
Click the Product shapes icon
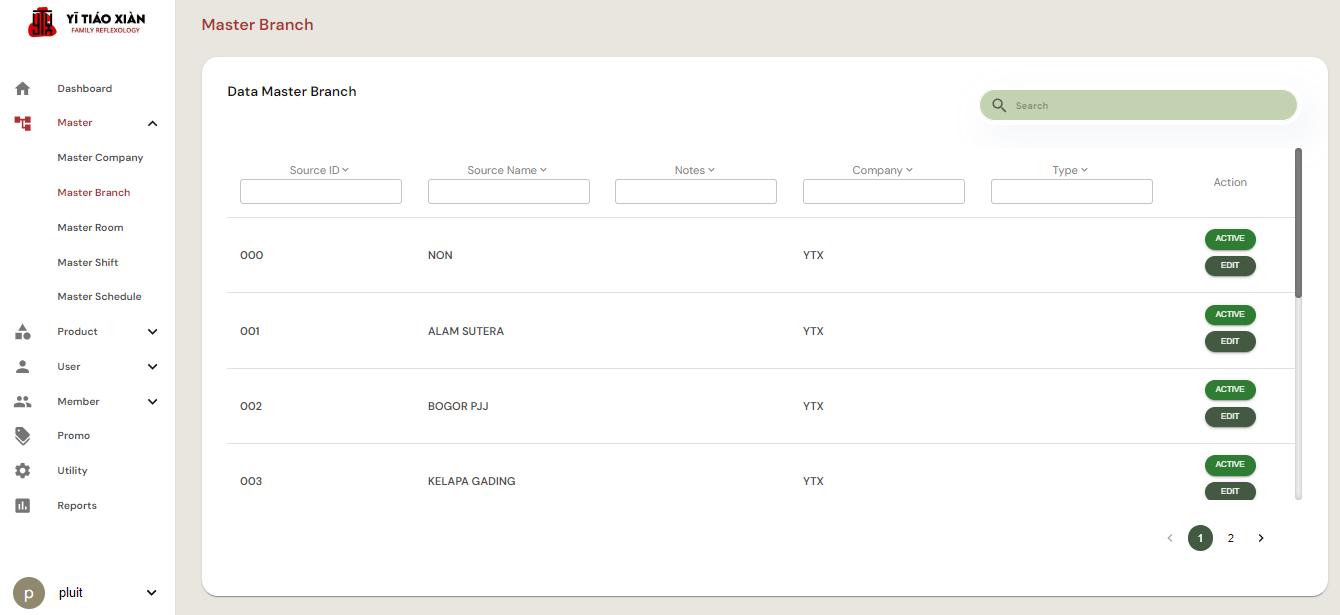23,332
